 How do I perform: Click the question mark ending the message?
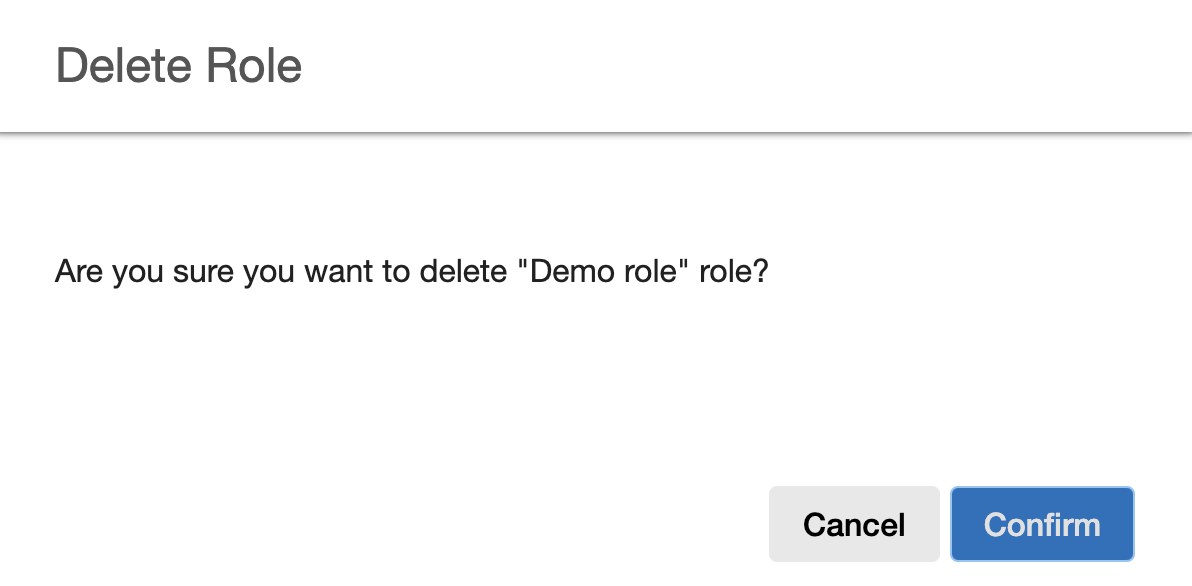760,271
